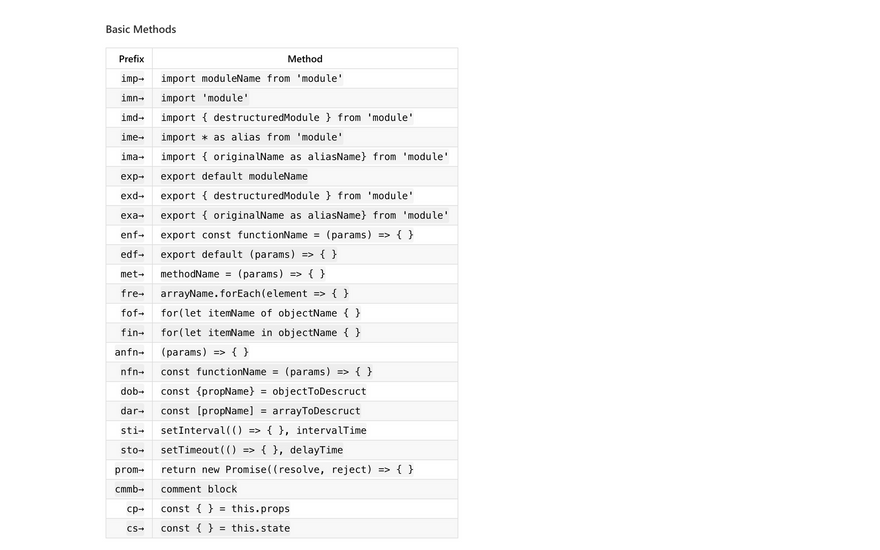Viewport: 880px width, 550px height.
Task: Select the anfn→ prefix cell
Action: click(129, 352)
